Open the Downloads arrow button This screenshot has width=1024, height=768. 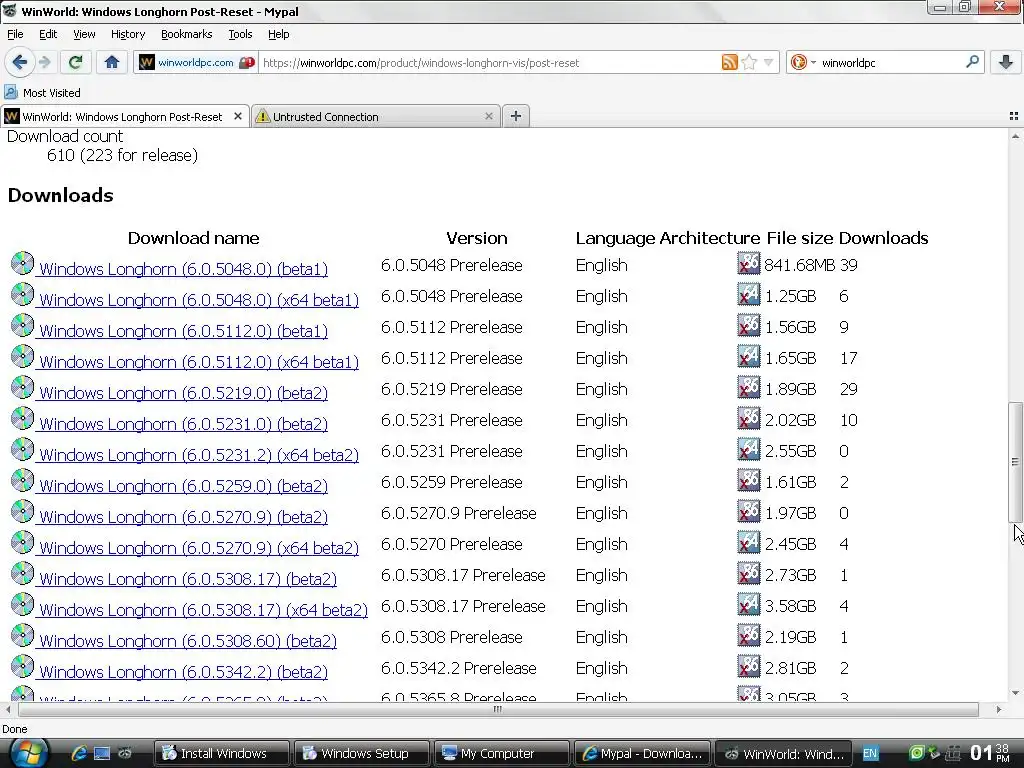pyautogui.click(x=1006, y=62)
